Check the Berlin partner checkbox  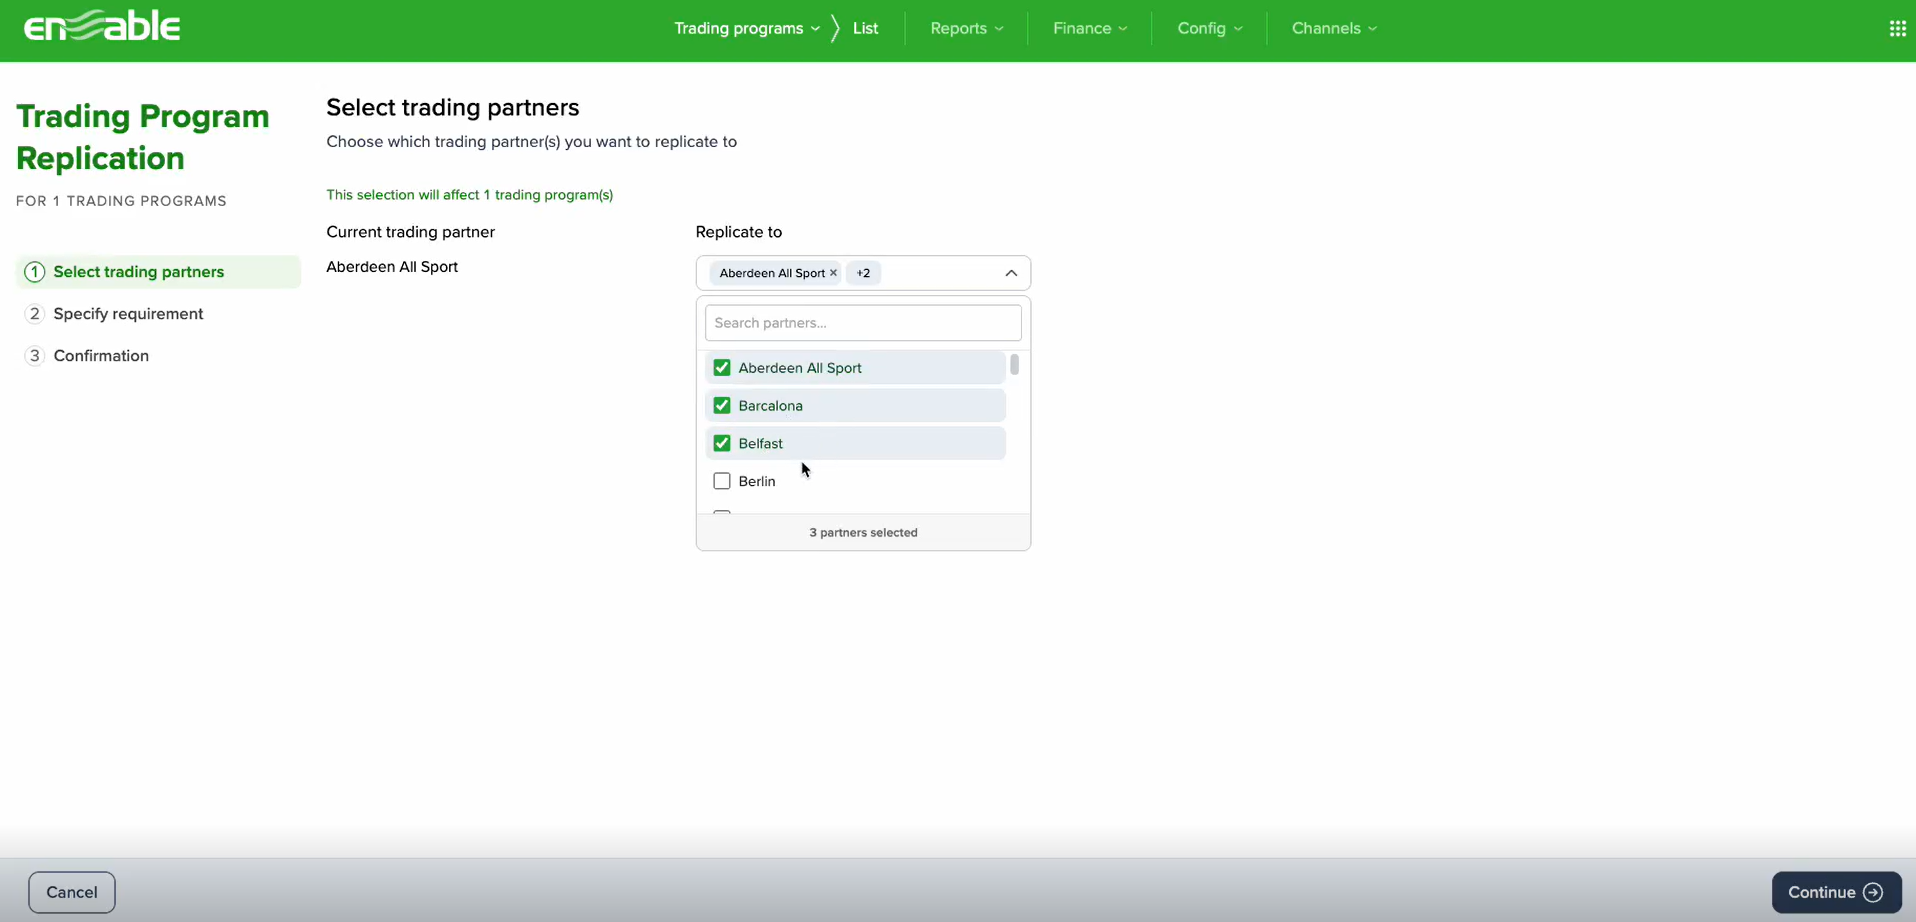click(722, 482)
